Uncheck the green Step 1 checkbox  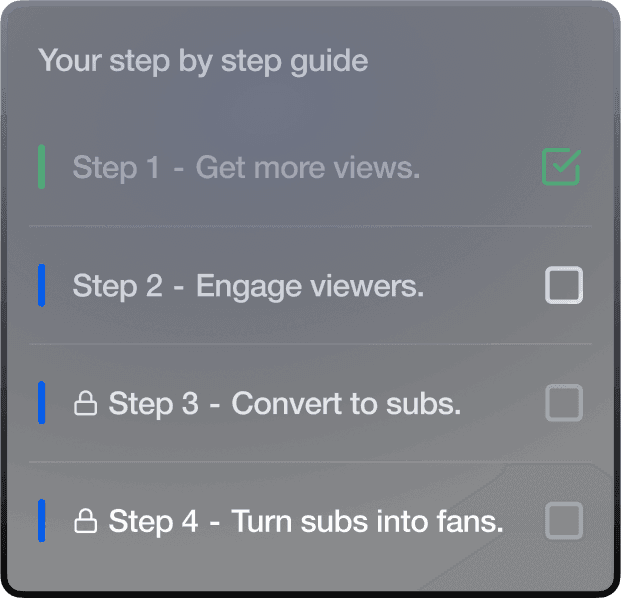tap(562, 167)
